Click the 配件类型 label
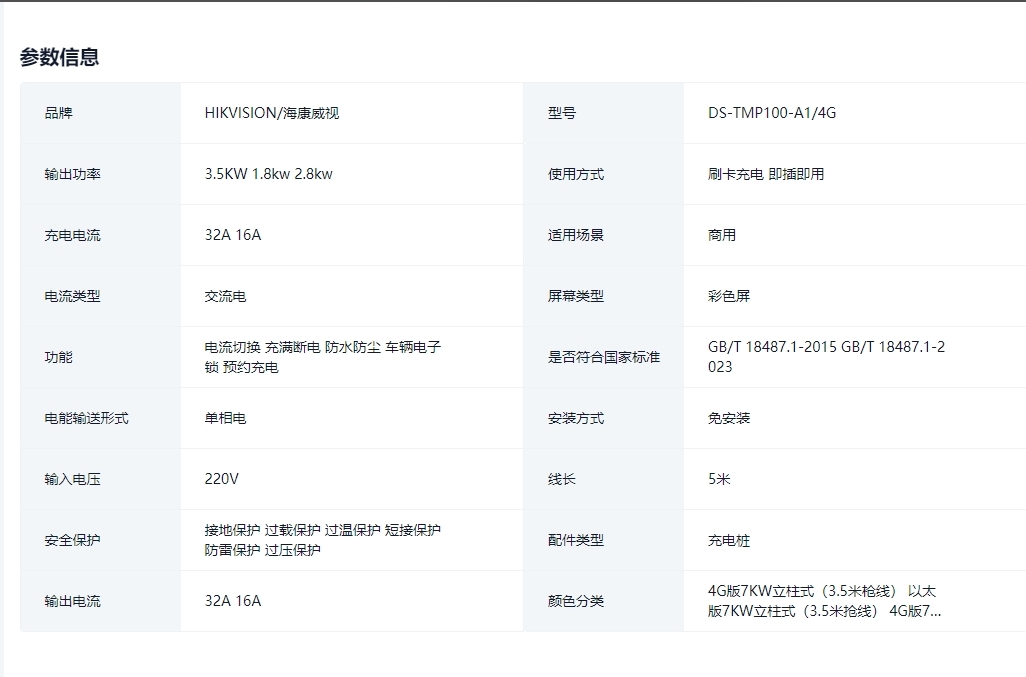 click(x=576, y=540)
